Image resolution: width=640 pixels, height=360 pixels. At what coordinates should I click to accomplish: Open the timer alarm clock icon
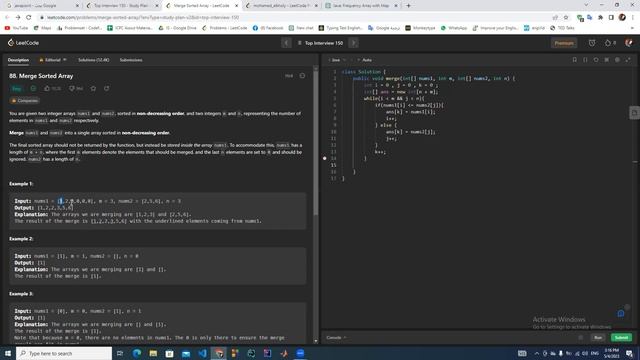(592, 43)
